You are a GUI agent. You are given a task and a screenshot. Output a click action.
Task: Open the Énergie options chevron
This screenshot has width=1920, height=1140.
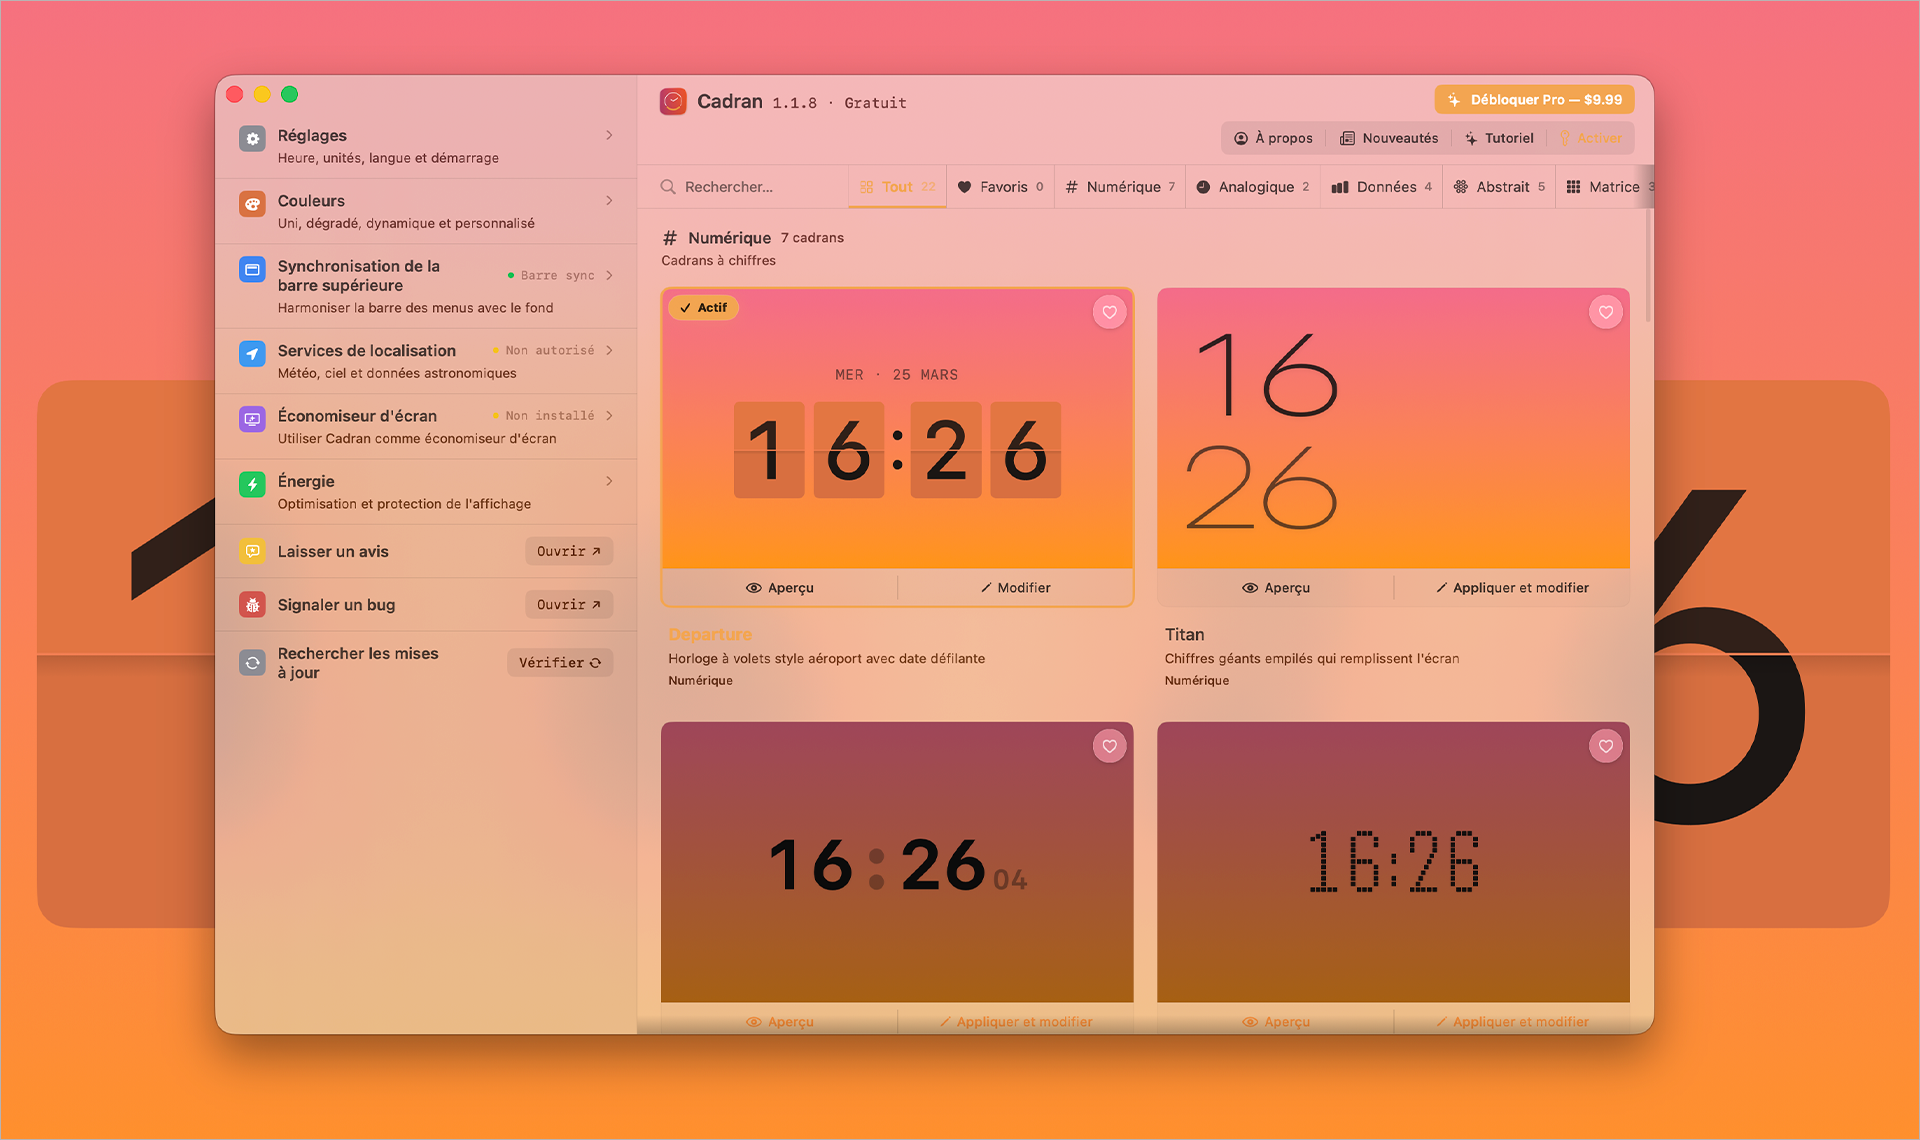[x=610, y=481]
